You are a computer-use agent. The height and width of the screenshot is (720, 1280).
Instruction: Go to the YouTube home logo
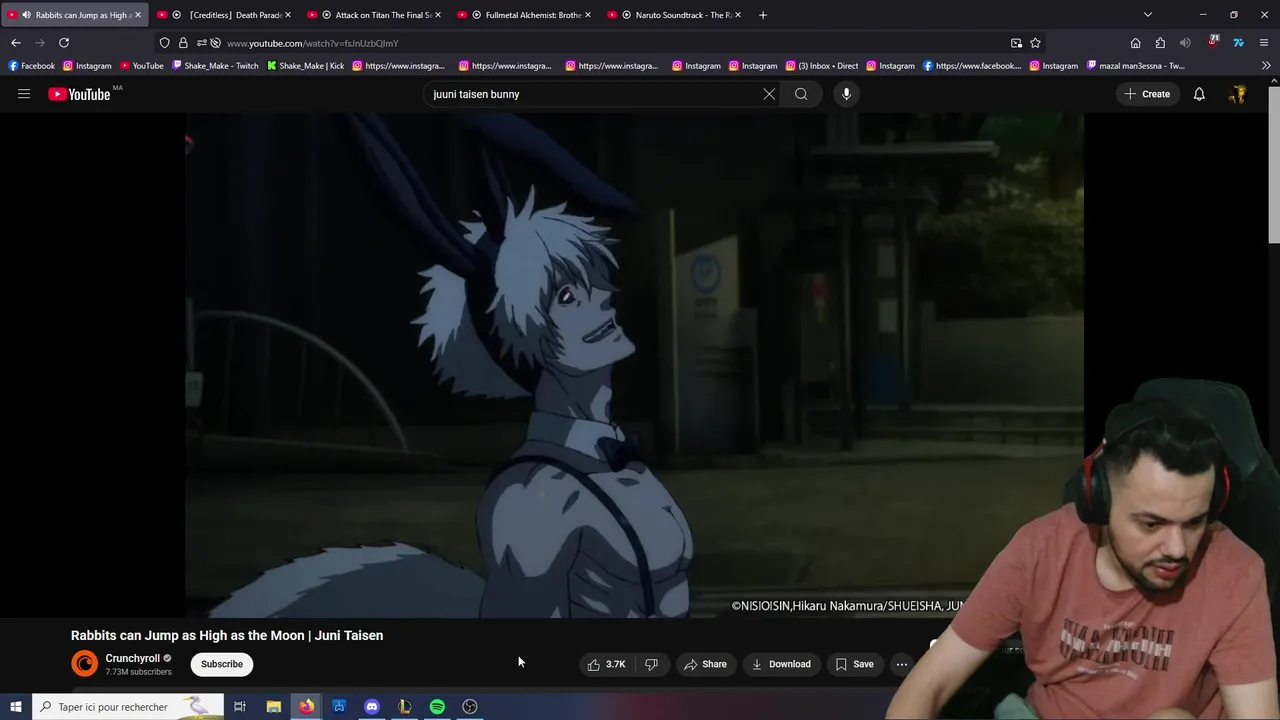point(79,94)
